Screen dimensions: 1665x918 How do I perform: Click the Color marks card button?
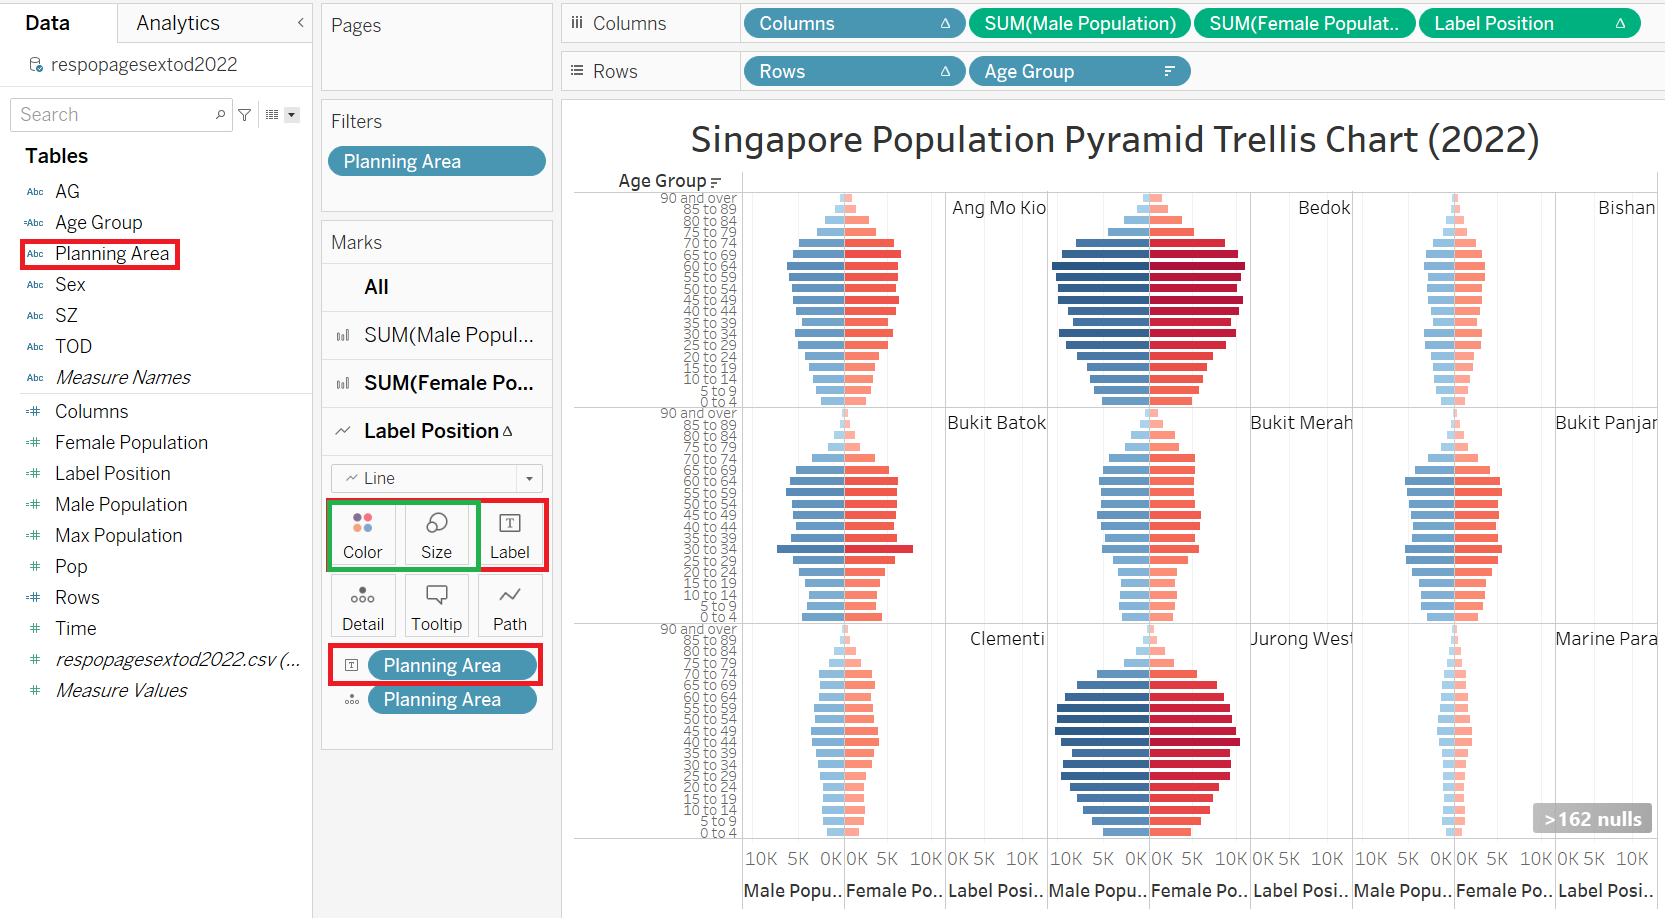tap(362, 535)
